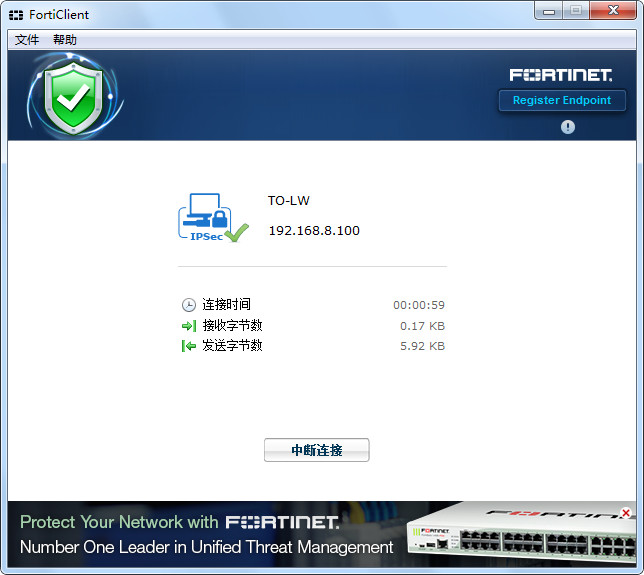
Task: Click the connection time value 00:00:59
Action: (x=419, y=305)
